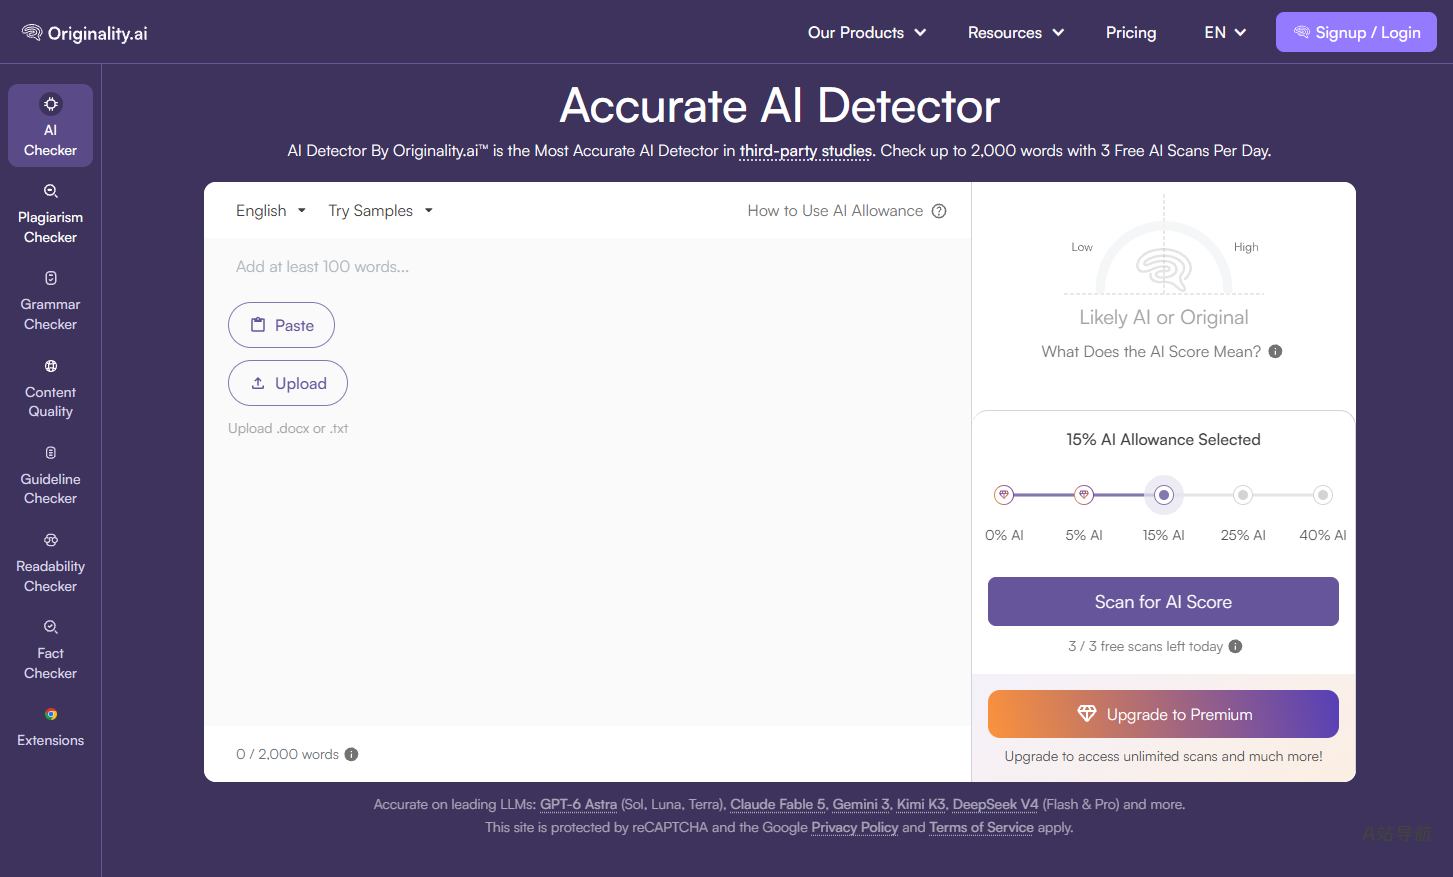Expand the Our Products menu
The width and height of the screenshot is (1453, 877).
coord(867,33)
